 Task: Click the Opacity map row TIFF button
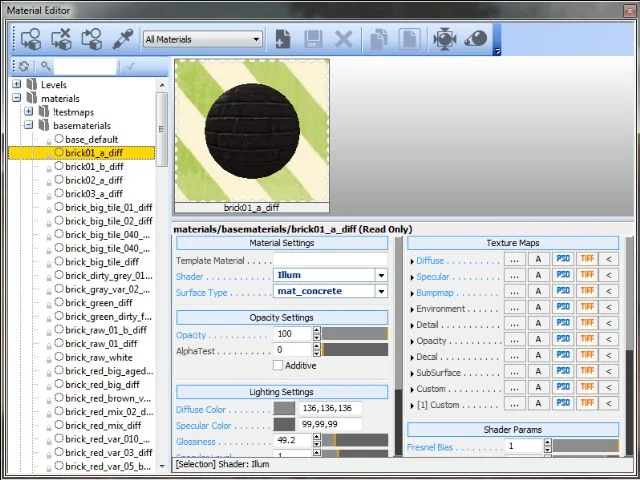[587, 339]
